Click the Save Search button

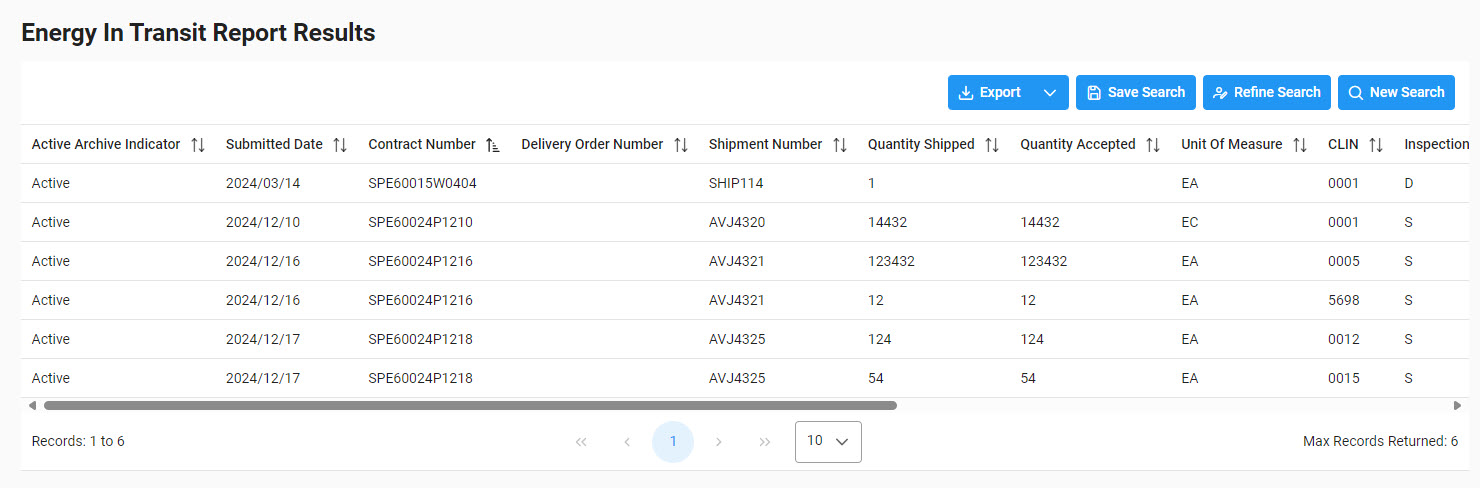click(x=1135, y=93)
